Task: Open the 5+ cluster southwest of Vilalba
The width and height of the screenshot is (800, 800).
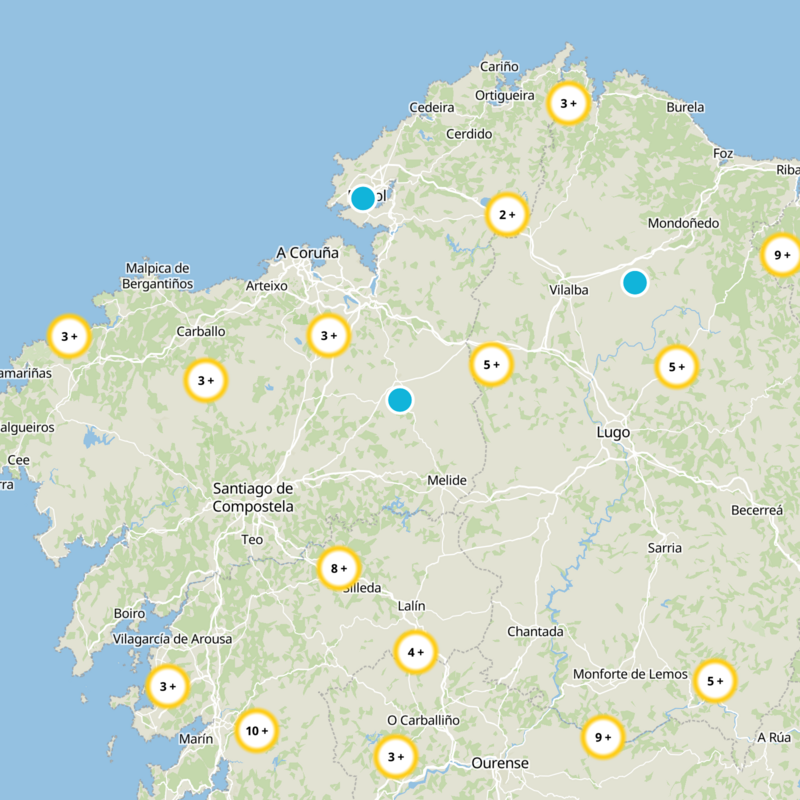Action: click(x=491, y=364)
